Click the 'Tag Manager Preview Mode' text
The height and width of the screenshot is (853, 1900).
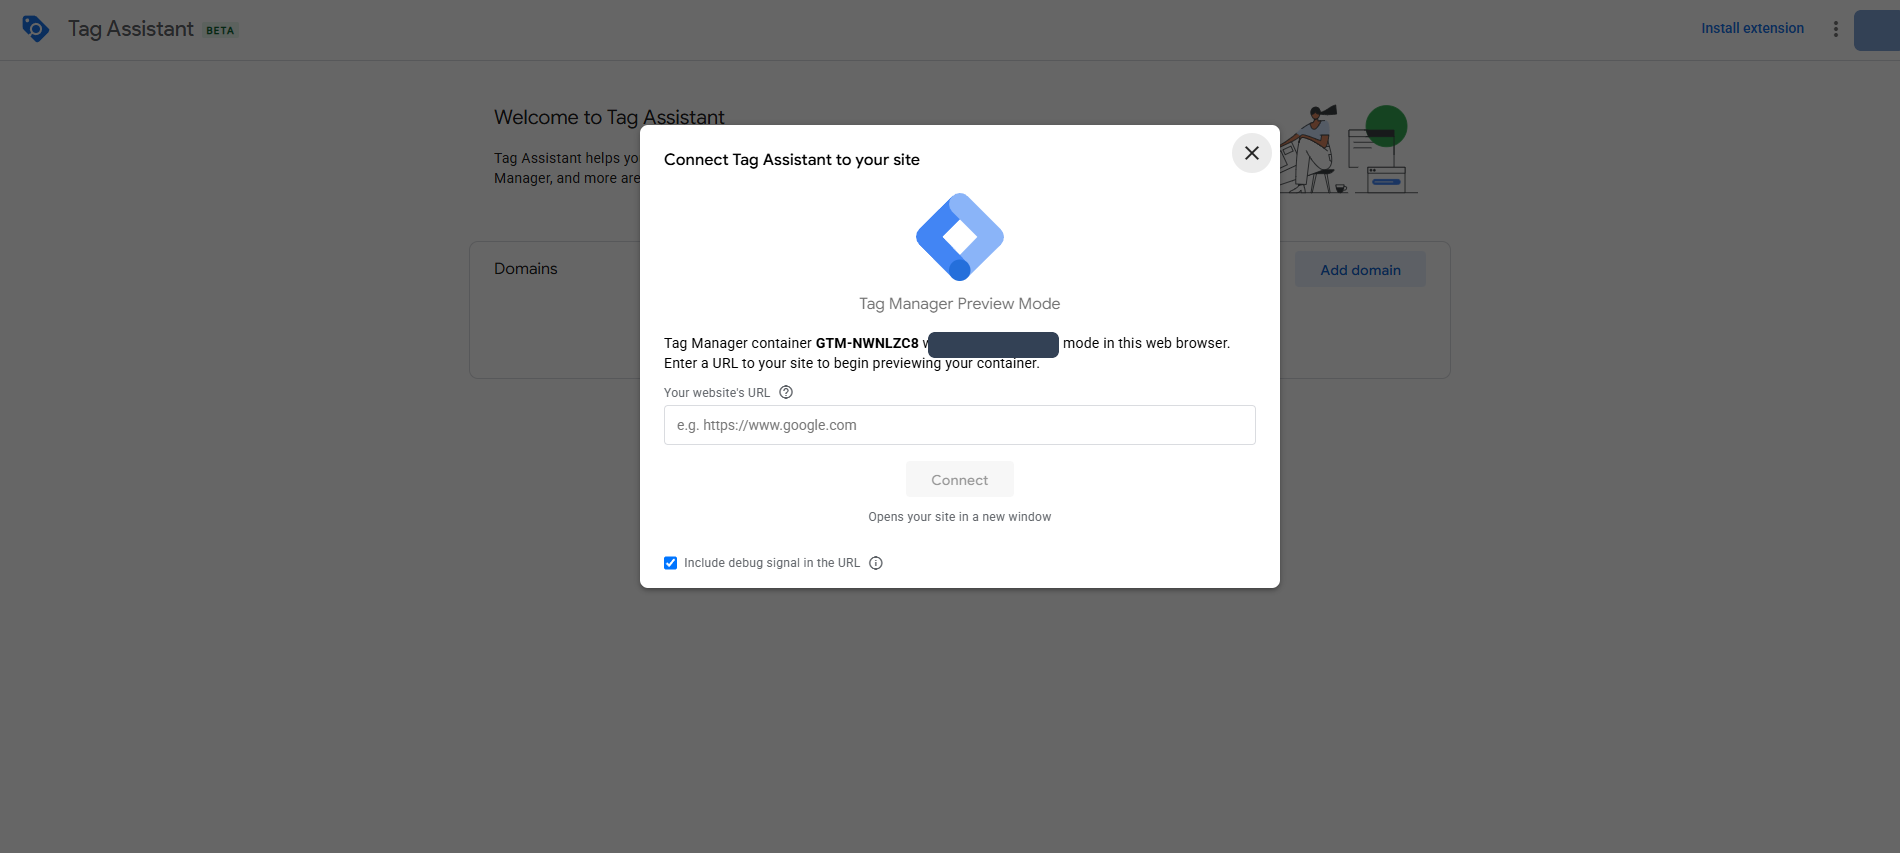click(959, 304)
